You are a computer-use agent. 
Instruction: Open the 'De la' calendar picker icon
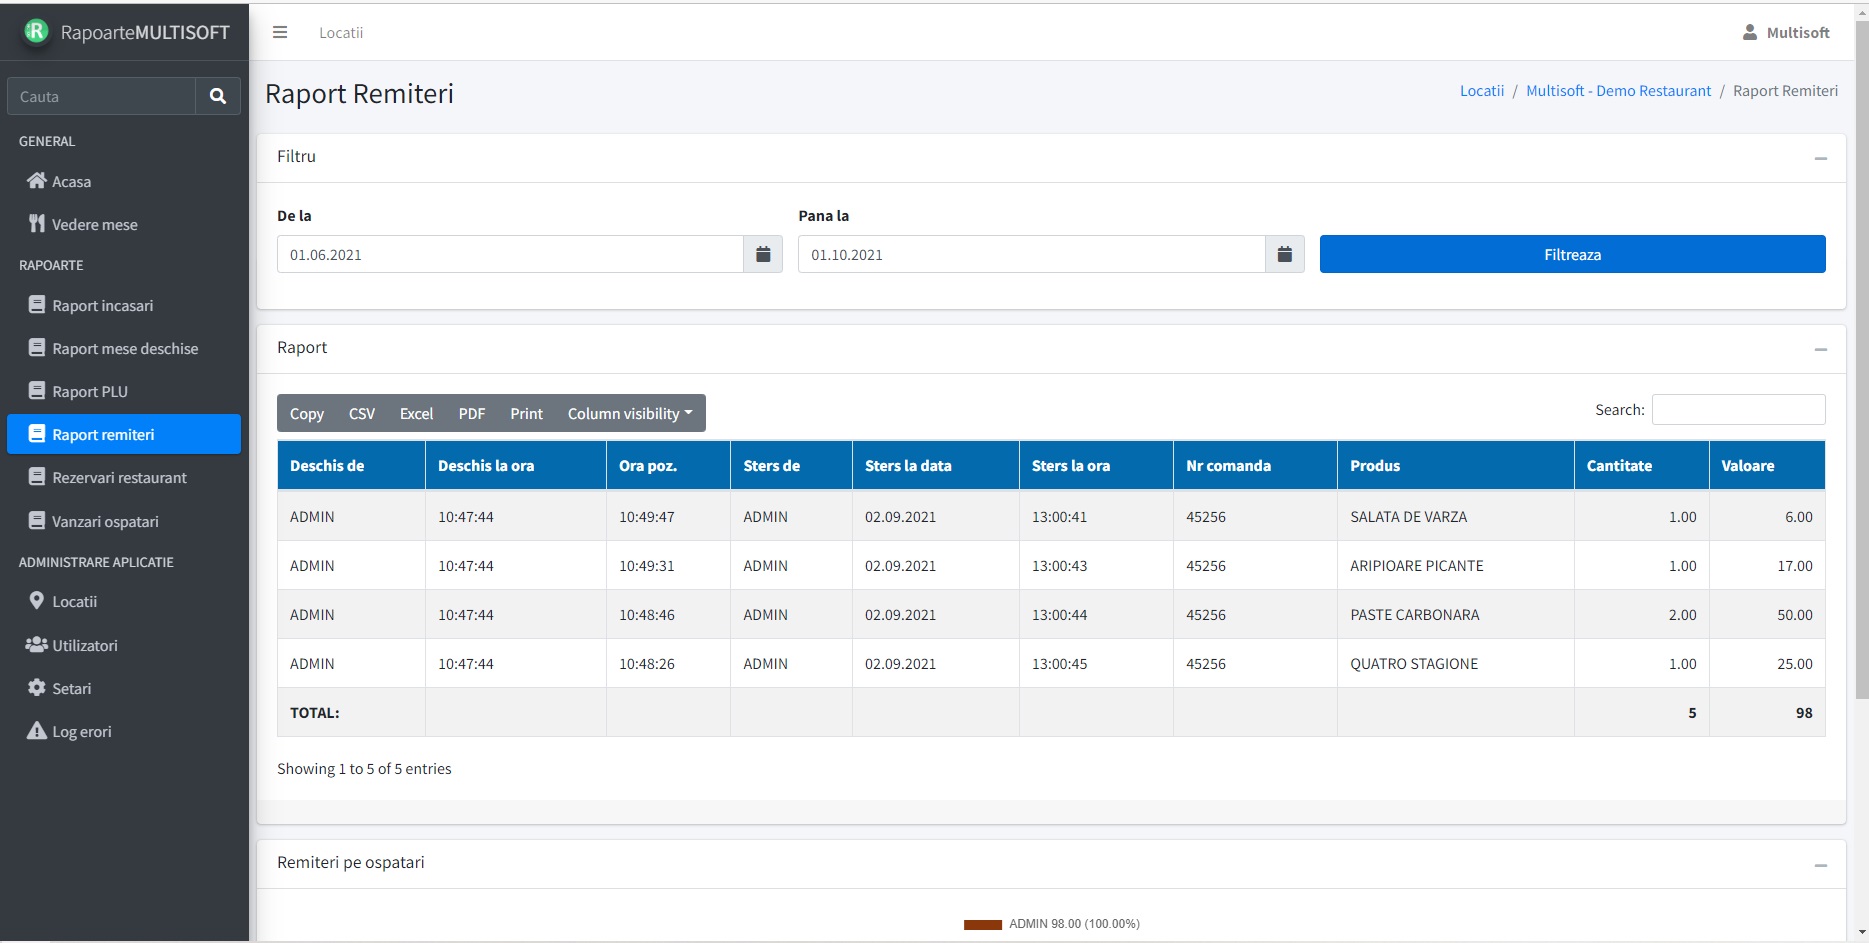coord(763,254)
